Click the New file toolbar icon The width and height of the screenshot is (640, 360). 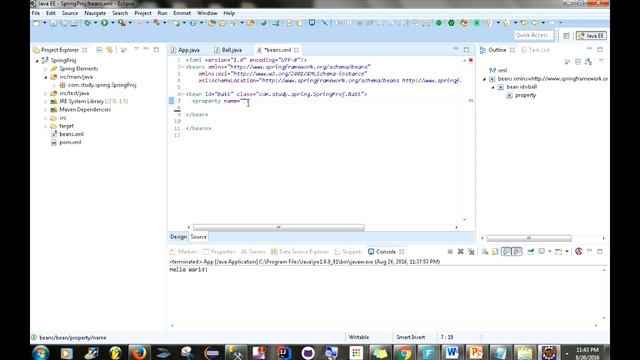[37, 23]
